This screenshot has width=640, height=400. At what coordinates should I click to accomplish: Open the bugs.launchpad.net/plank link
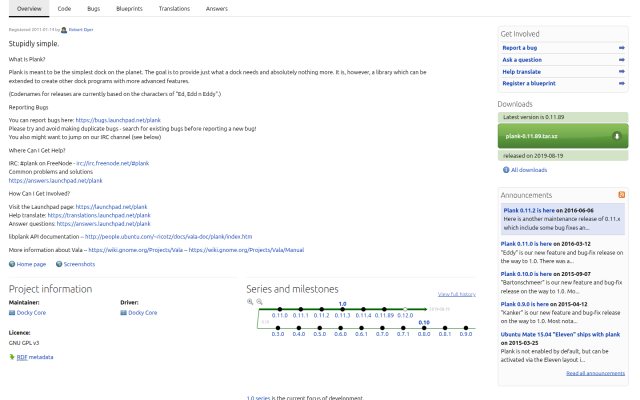118,120
